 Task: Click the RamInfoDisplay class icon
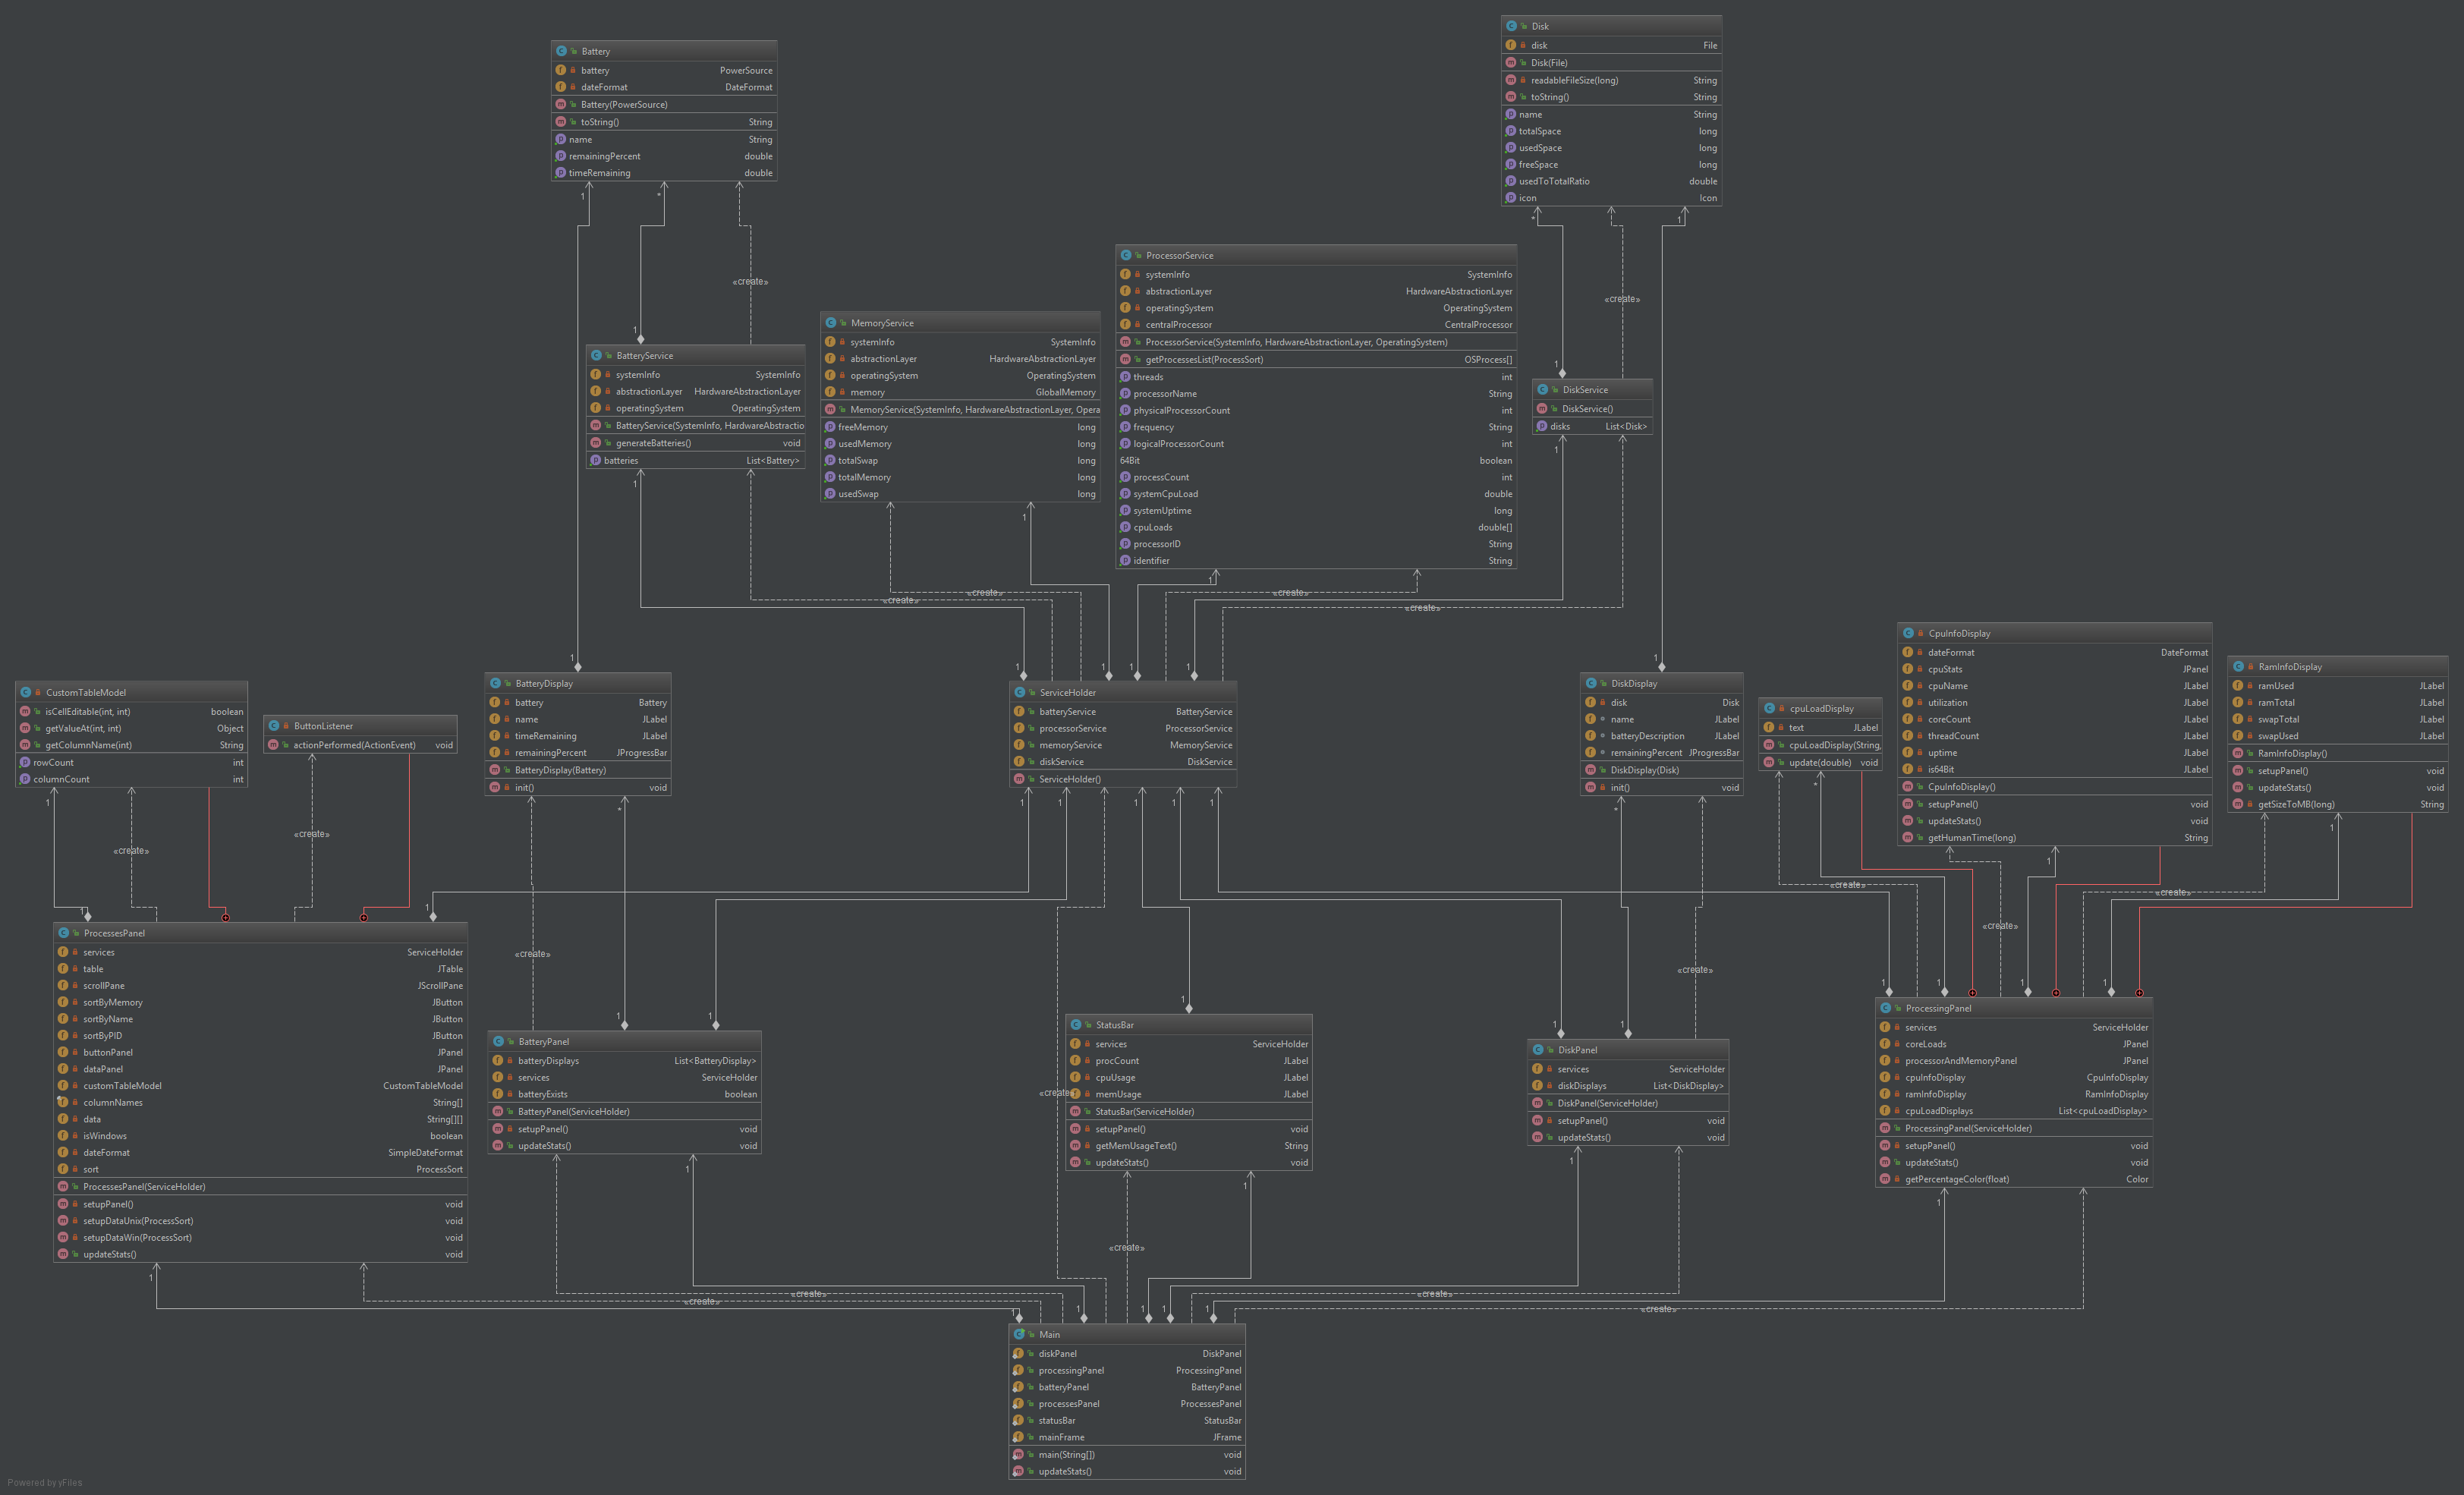coord(2238,667)
